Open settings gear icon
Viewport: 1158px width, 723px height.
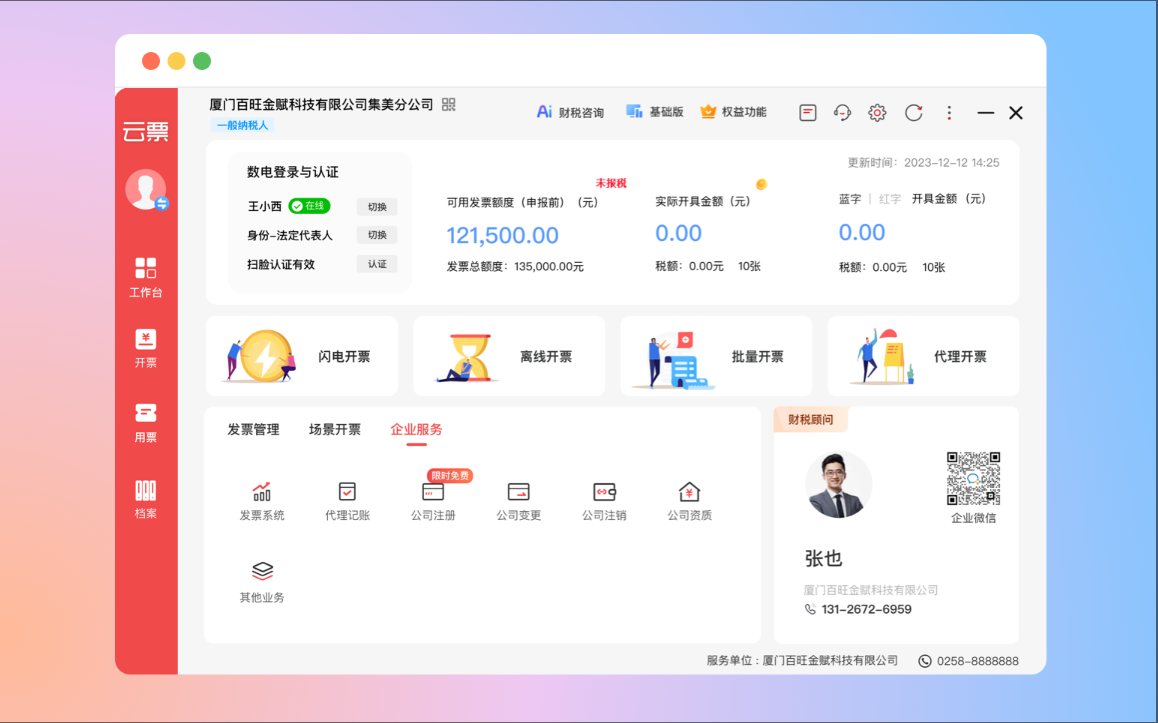tap(877, 113)
